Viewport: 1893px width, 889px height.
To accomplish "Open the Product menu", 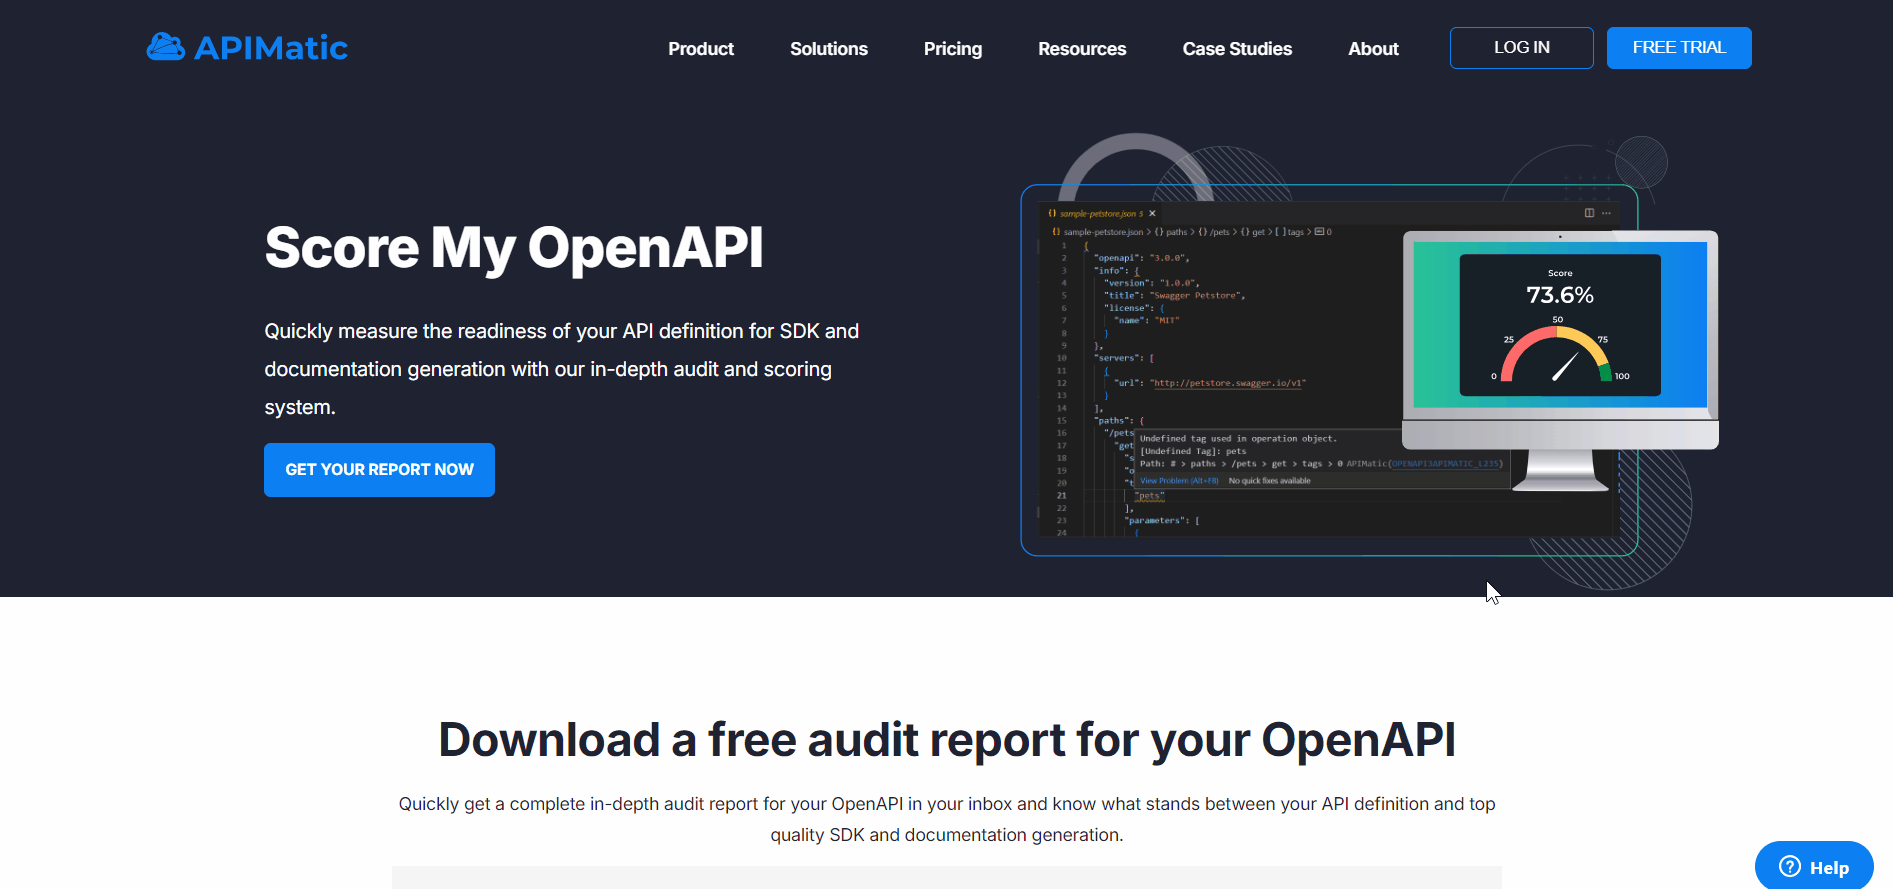I will coord(701,49).
